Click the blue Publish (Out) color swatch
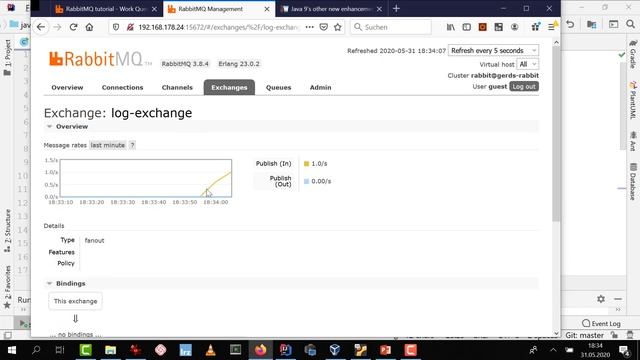 [307, 181]
